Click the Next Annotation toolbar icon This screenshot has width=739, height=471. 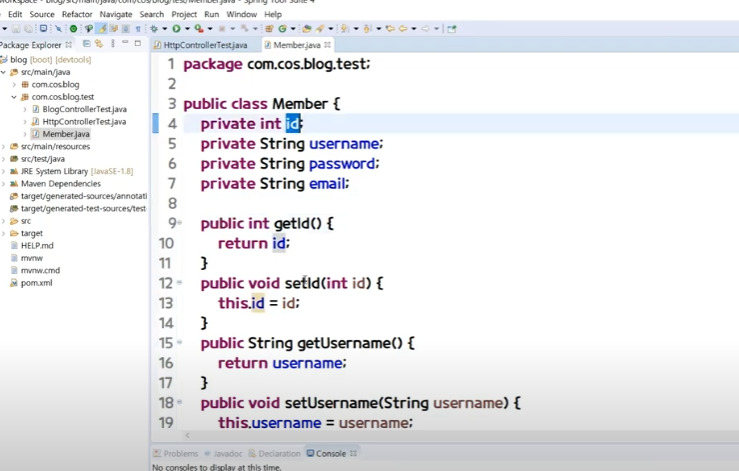coord(345,29)
